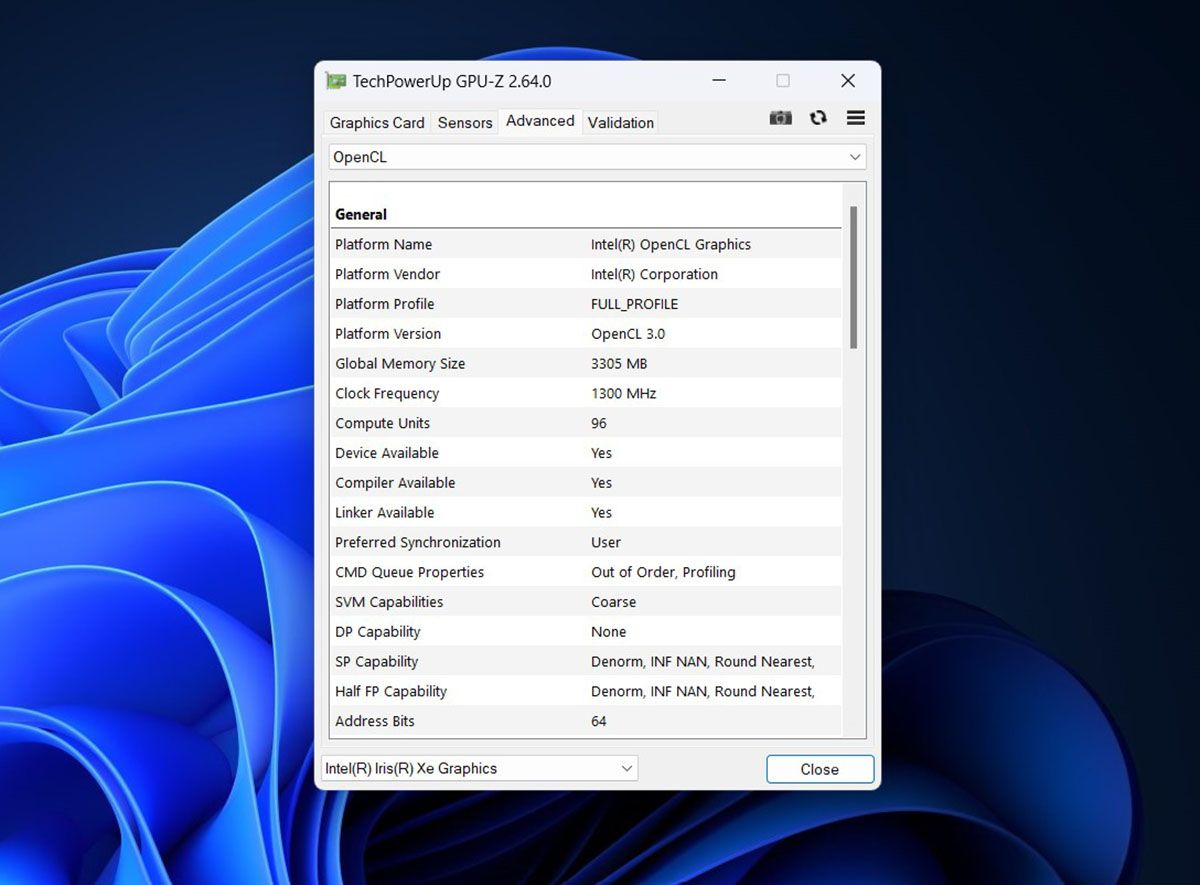Expand the OpenCL category dropdown
The image size is (1200, 885).
(x=597, y=157)
